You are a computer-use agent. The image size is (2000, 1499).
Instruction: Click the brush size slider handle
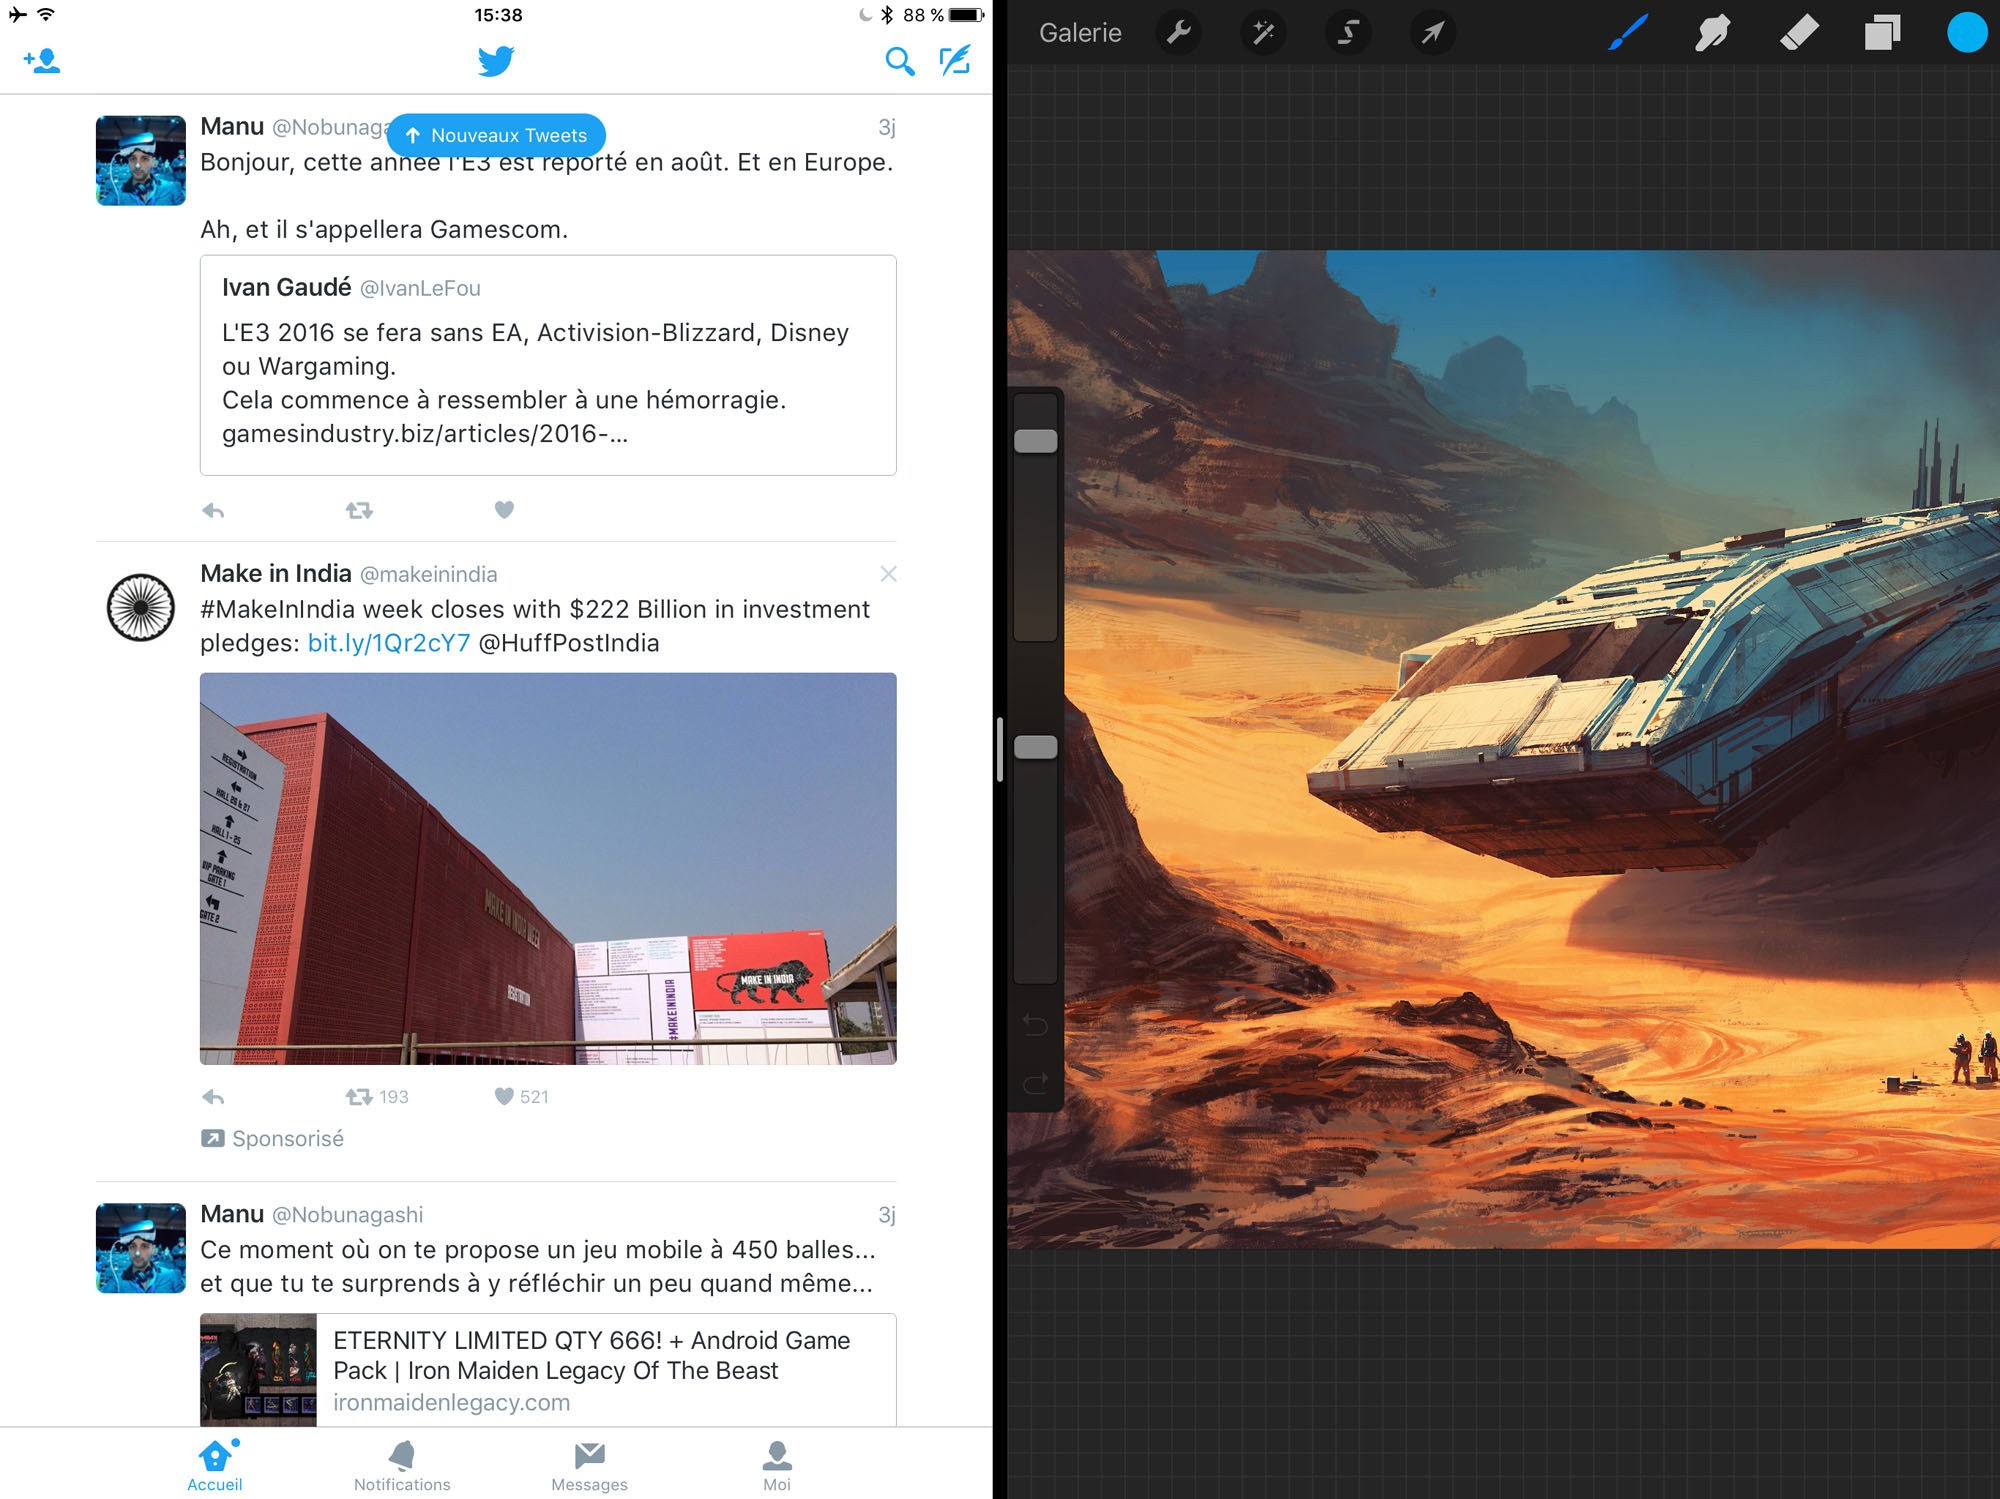[1036, 441]
